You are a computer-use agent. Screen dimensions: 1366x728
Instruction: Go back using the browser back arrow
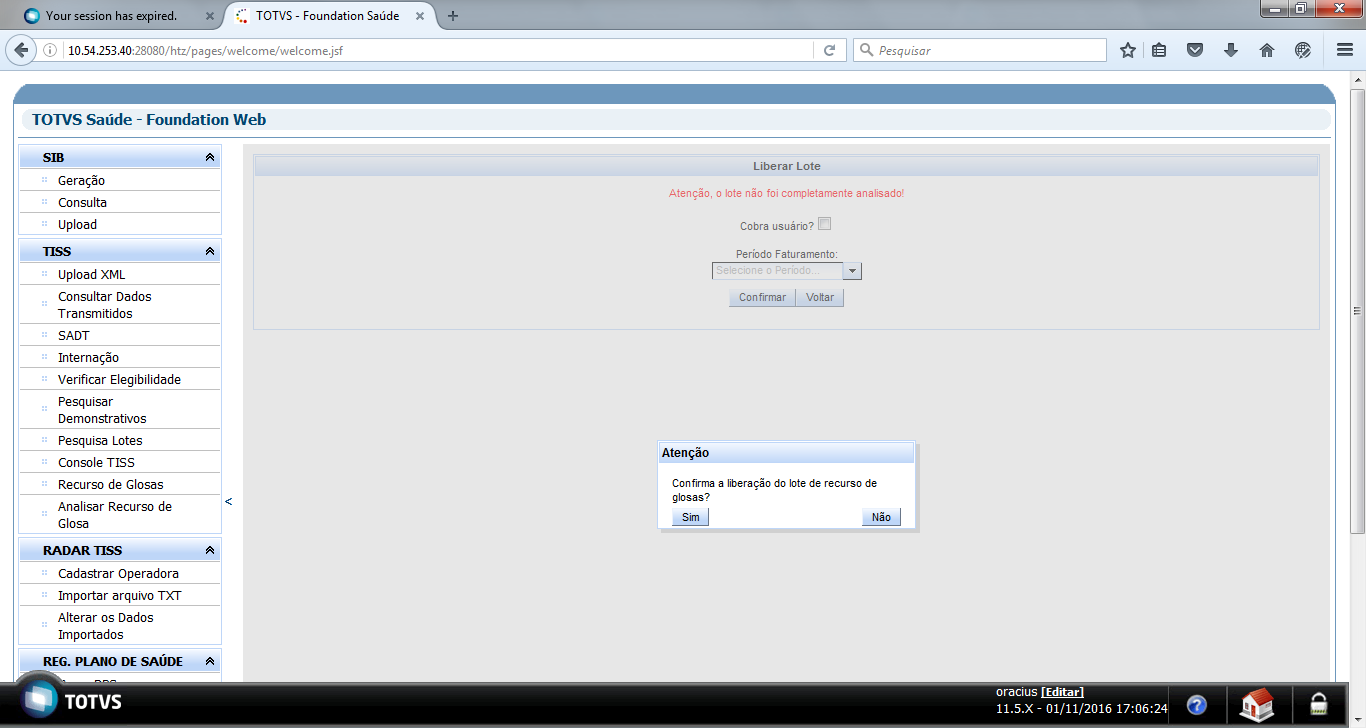21,50
